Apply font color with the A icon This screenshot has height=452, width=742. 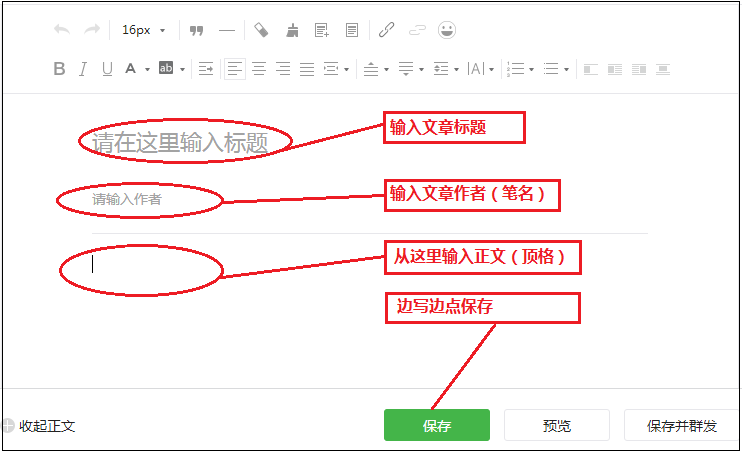130,69
